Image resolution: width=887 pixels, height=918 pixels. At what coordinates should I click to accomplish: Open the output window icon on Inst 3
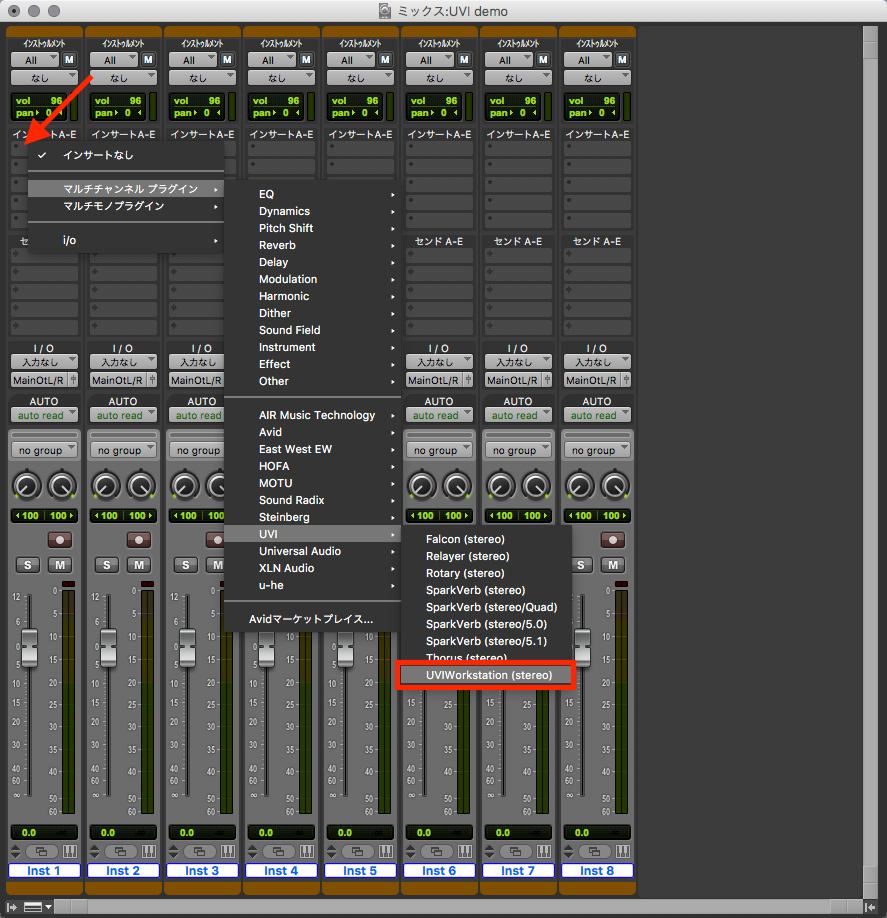[199, 851]
